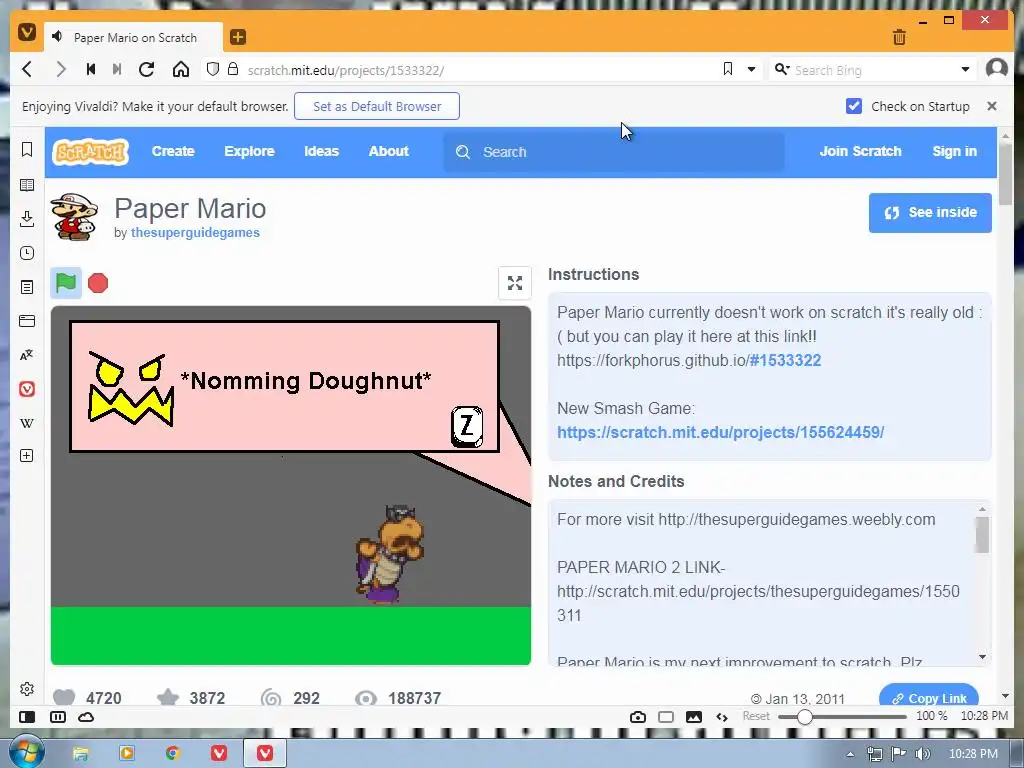Open the shield content blocker icon
Image resolution: width=1024 pixels, height=768 pixels.
(212, 69)
